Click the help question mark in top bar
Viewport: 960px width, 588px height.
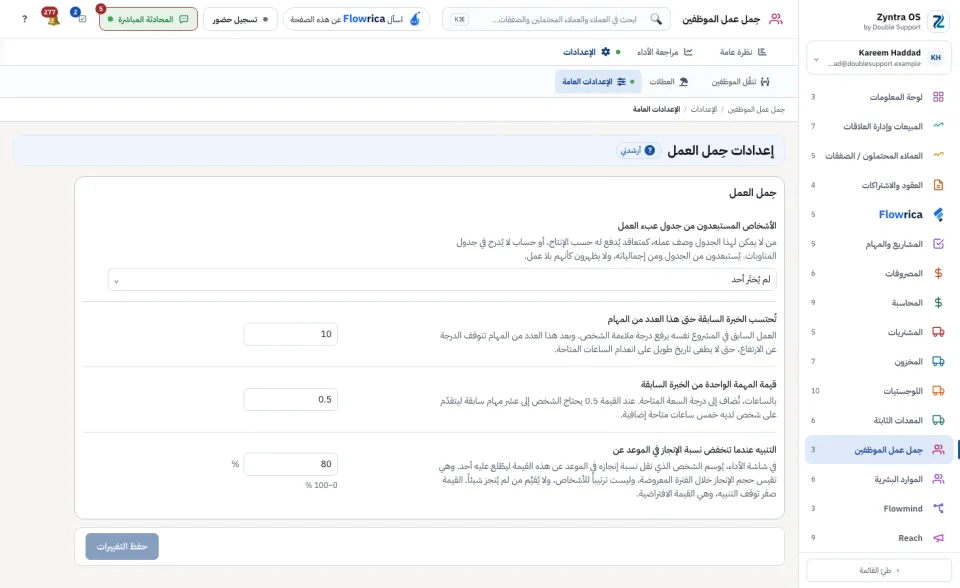pyautogui.click(x=24, y=19)
